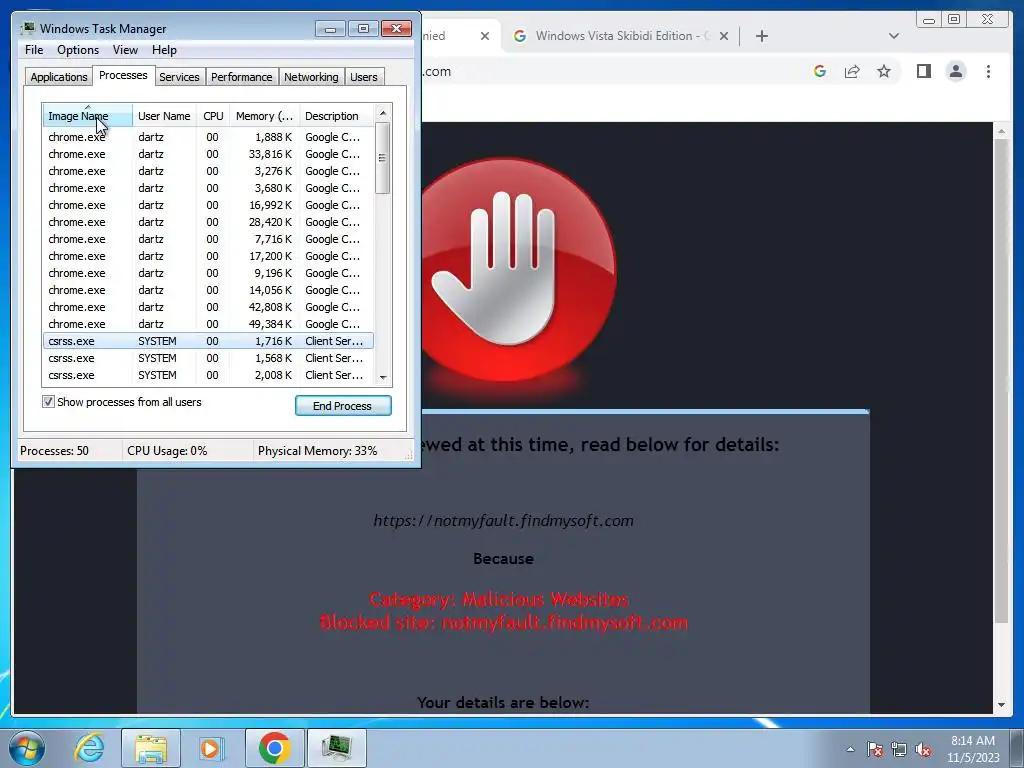Open new Chrome tab with plus
The image size is (1024, 768).
(x=761, y=36)
